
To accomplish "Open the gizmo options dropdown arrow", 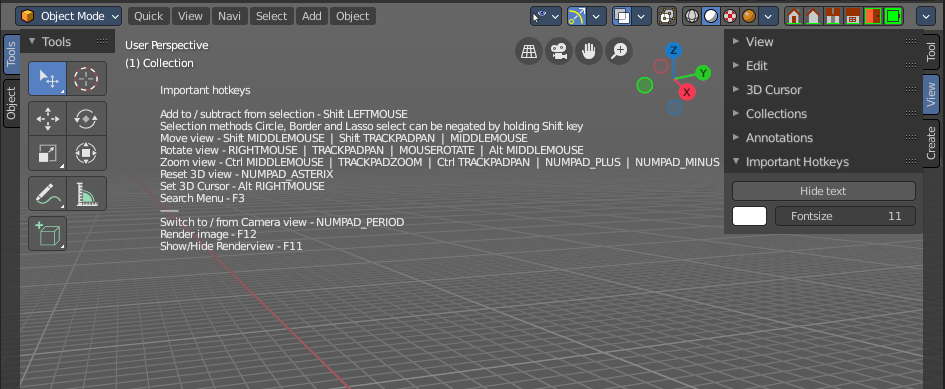I will pyautogui.click(x=597, y=16).
